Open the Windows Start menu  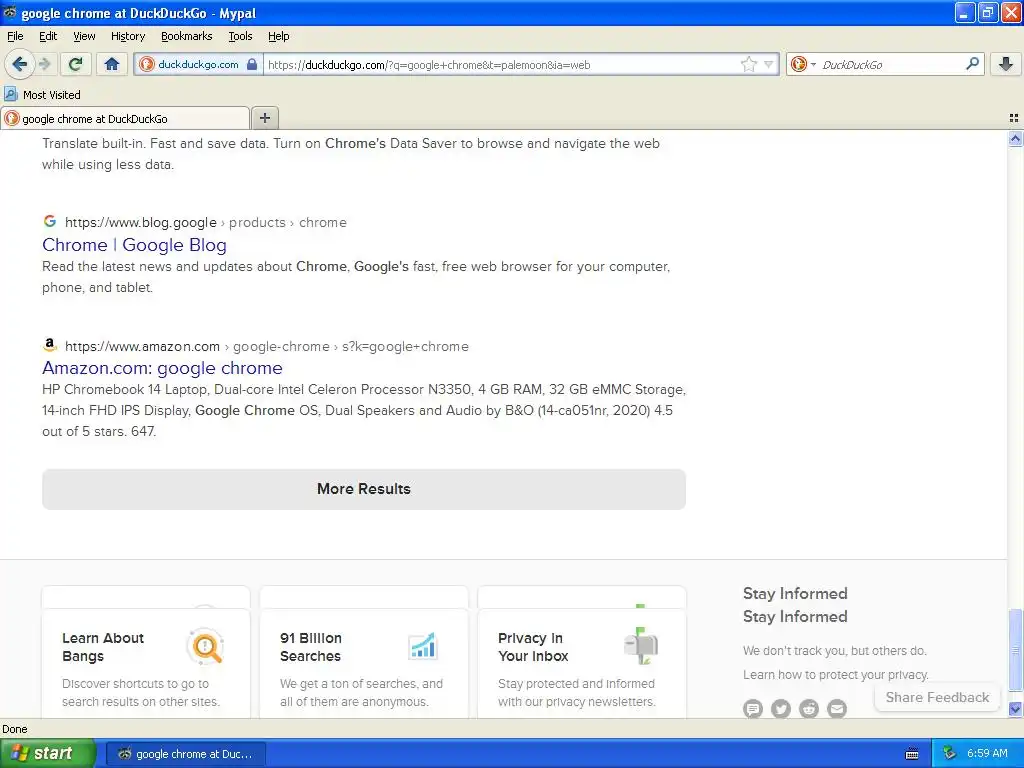47,754
